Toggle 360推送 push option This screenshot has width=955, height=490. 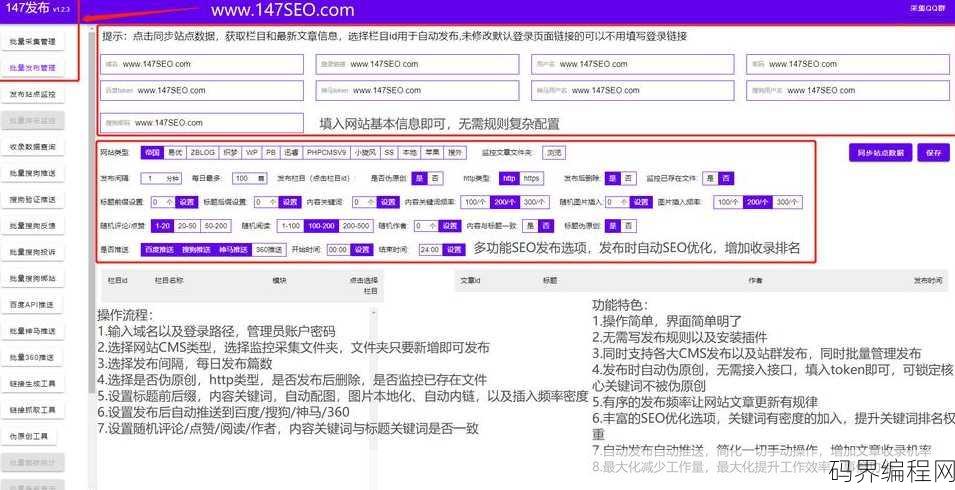(x=269, y=250)
